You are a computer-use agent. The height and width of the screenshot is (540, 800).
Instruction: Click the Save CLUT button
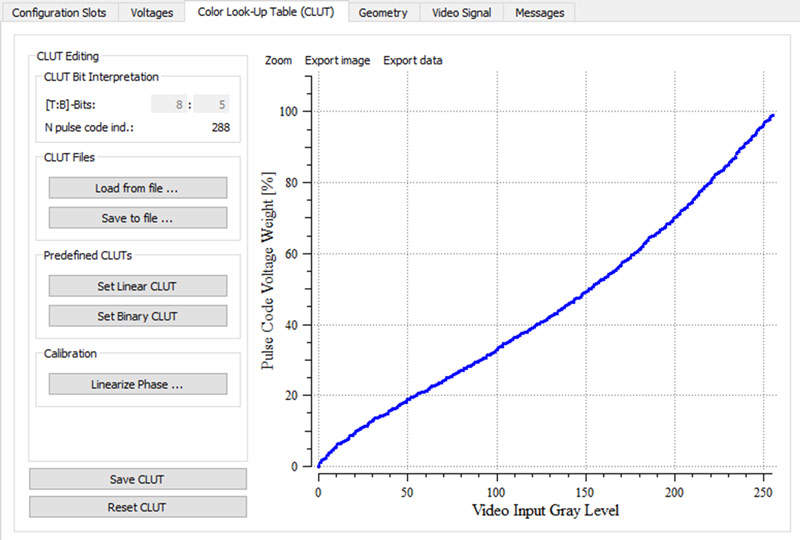pos(137,479)
